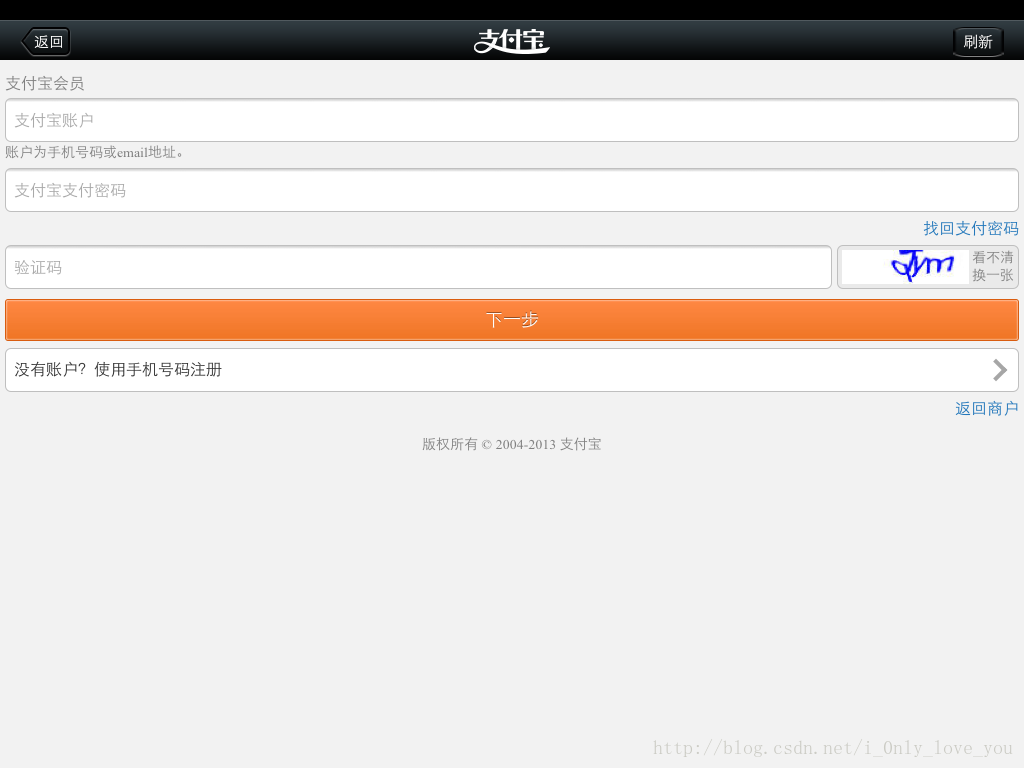The image size is (1024, 768).
Task: Click the 版权所有 © 2004-2013 支付宝 footer text
Action: click(511, 444)
